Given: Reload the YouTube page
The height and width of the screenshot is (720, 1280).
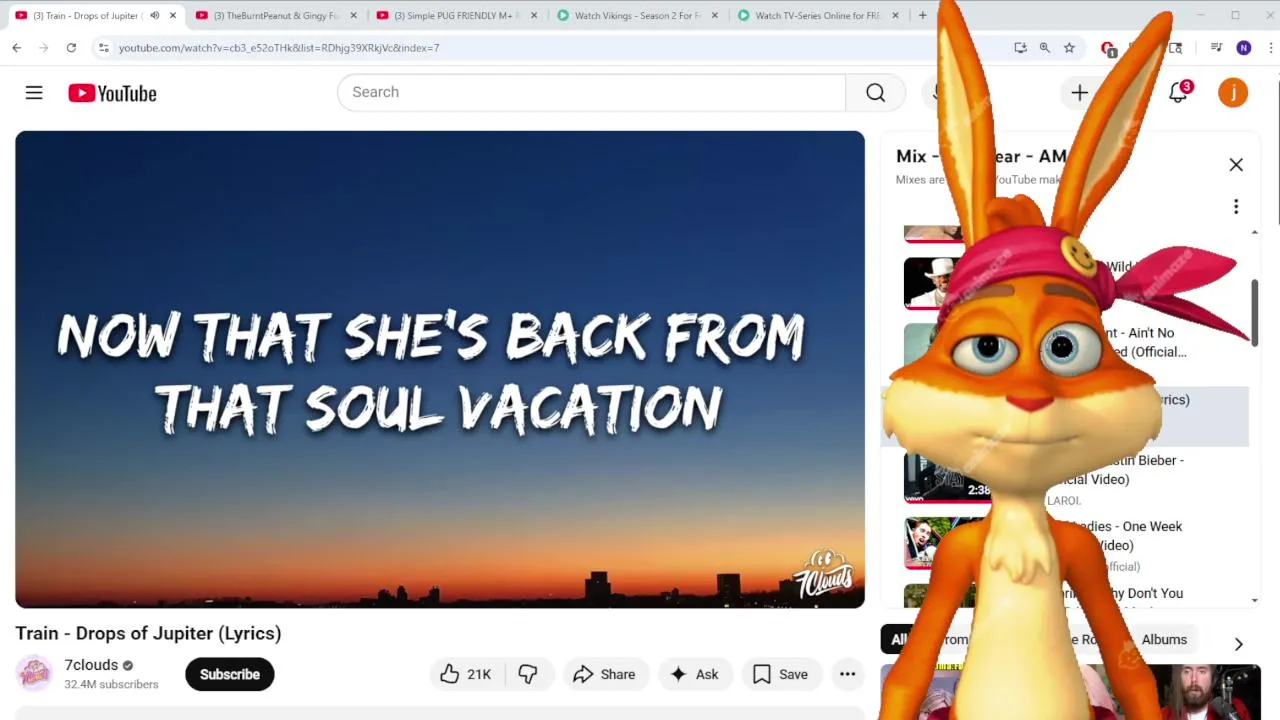Looking at the screenshot, I should point(71,47).
